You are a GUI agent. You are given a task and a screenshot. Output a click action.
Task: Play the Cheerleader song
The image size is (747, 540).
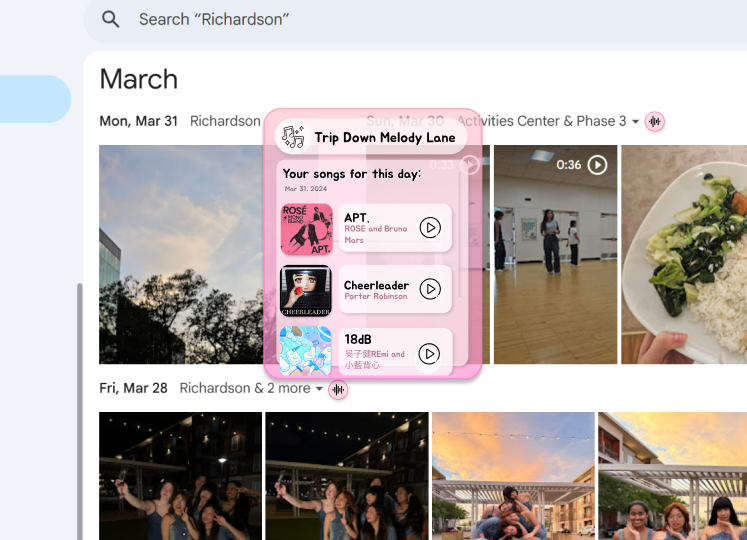[x=430, y=289]
